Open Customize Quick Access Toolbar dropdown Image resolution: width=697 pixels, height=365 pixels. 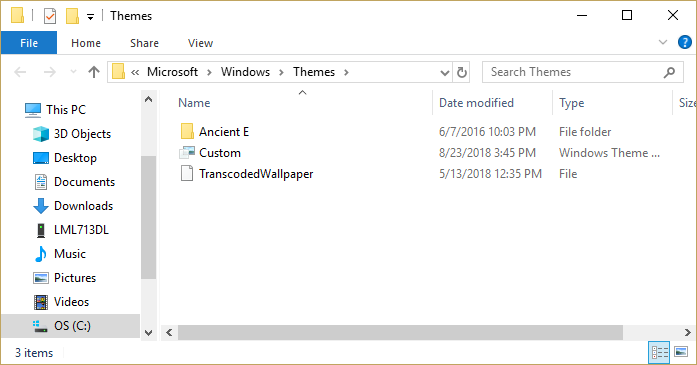(x=90, y=17)
